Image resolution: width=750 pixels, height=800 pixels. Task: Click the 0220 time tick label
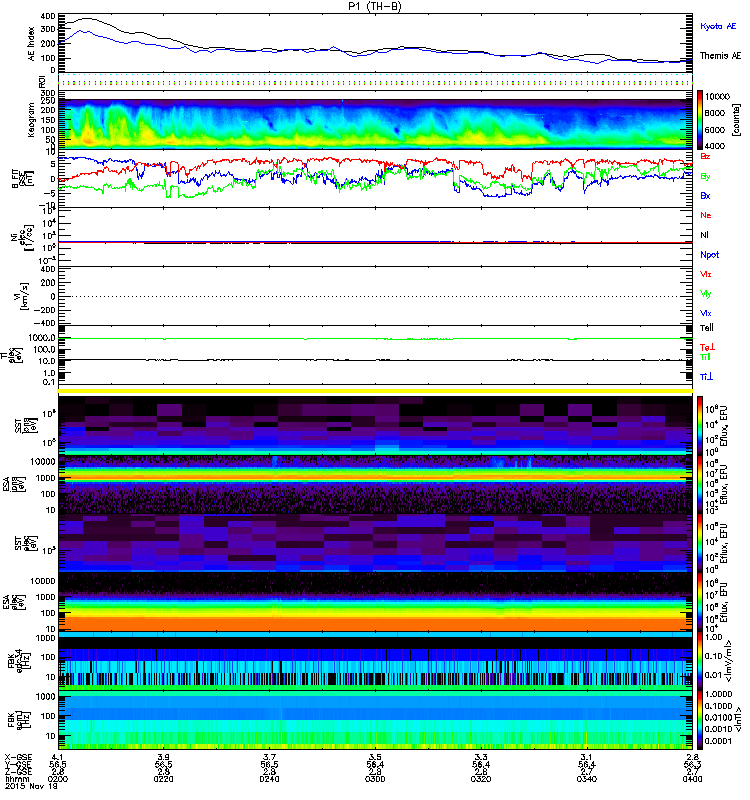point(163,779)
